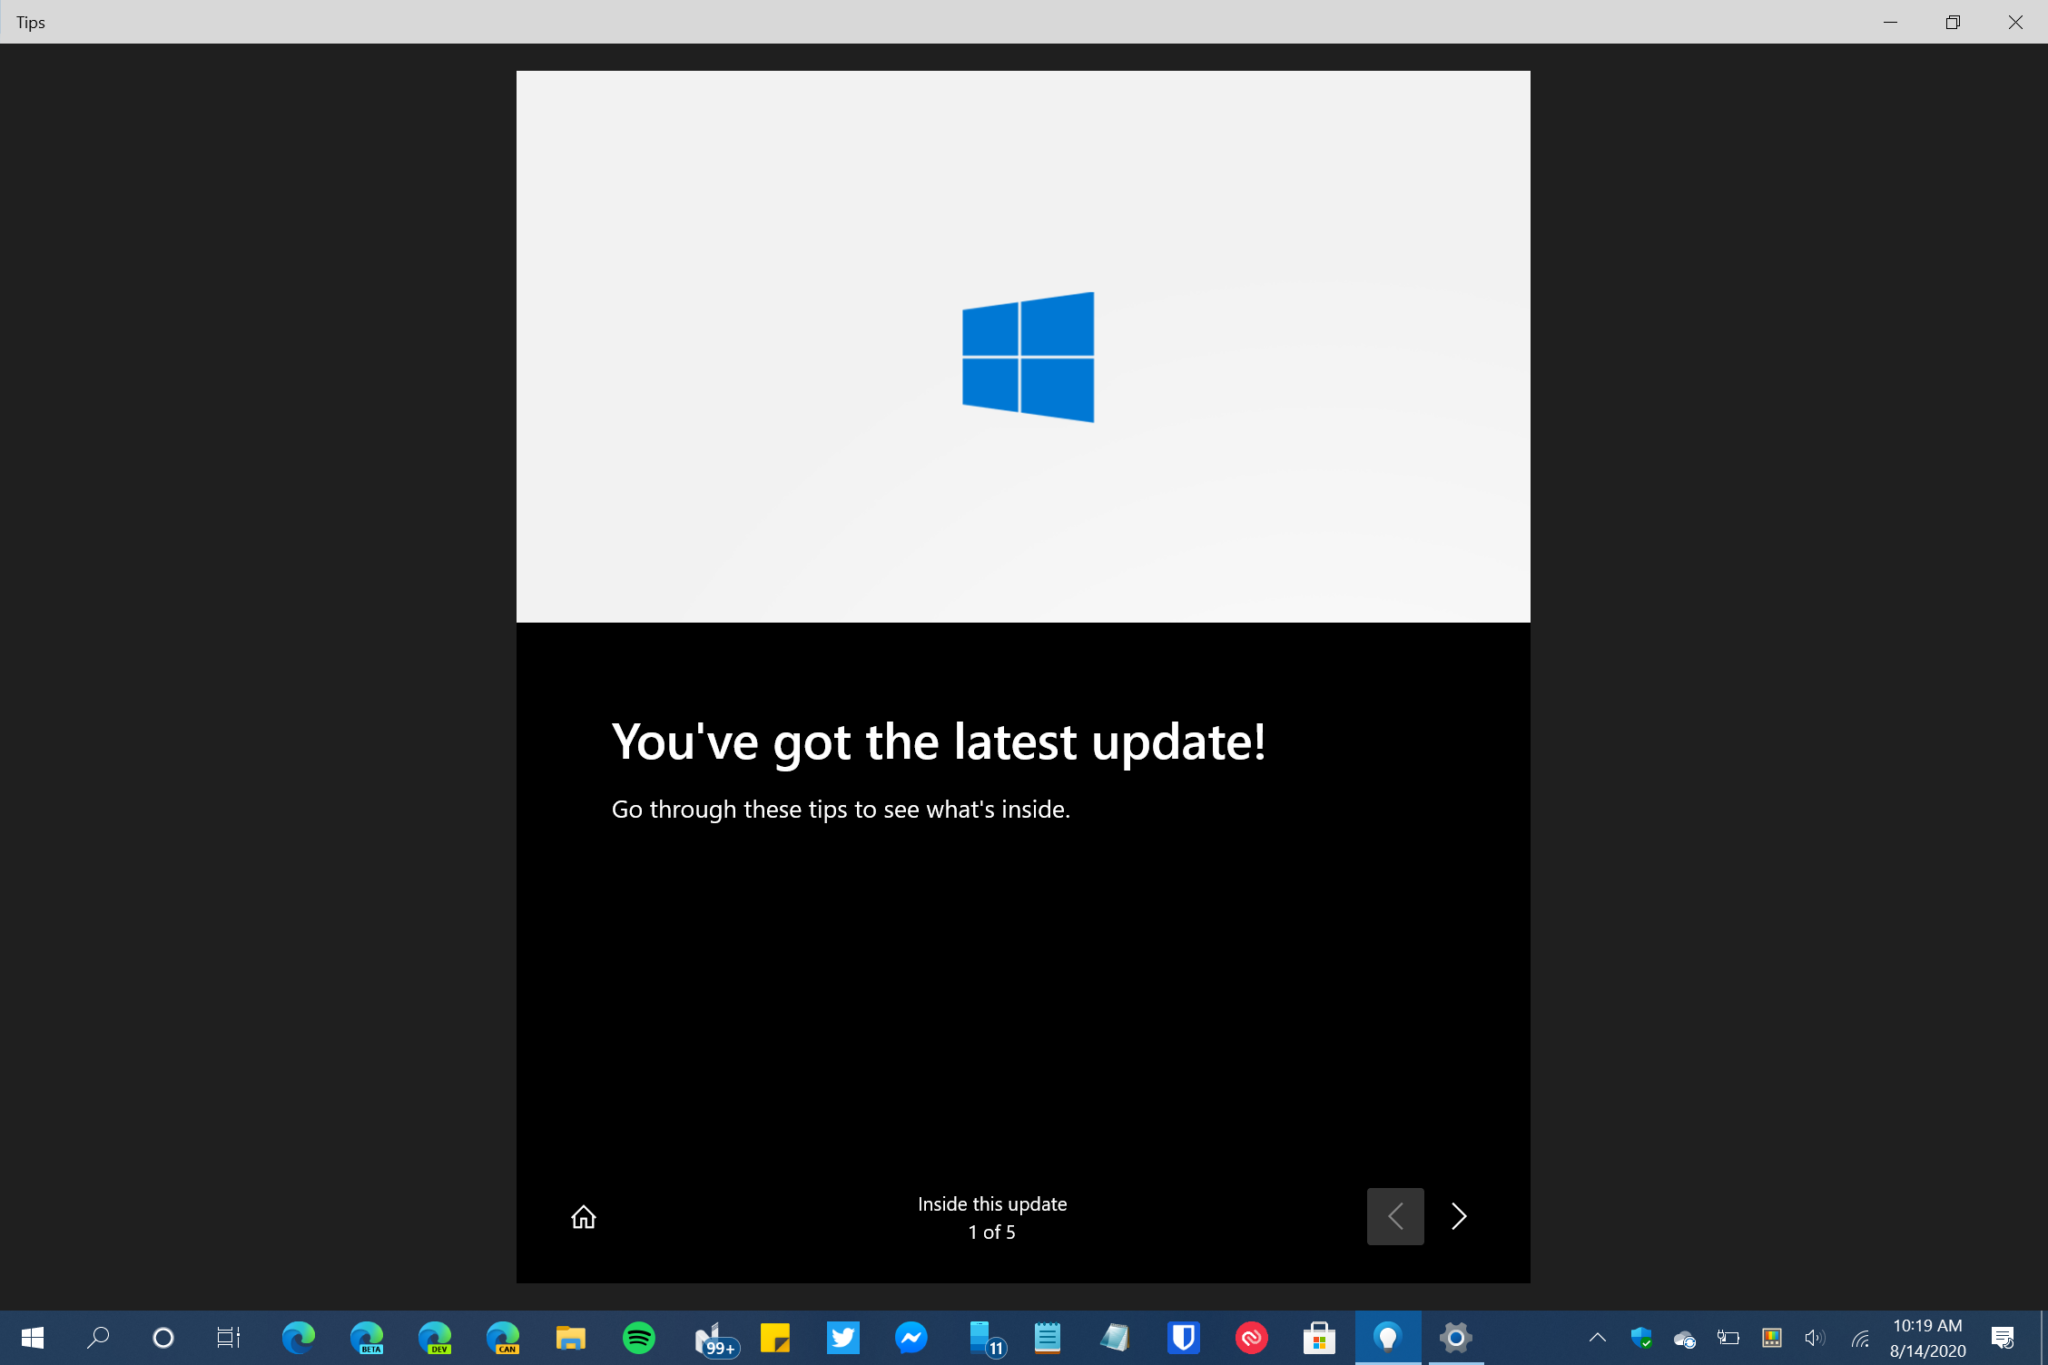Open Windows Security from the system tray
Screen dimensions: 2048x1365
(1643, 1338)
